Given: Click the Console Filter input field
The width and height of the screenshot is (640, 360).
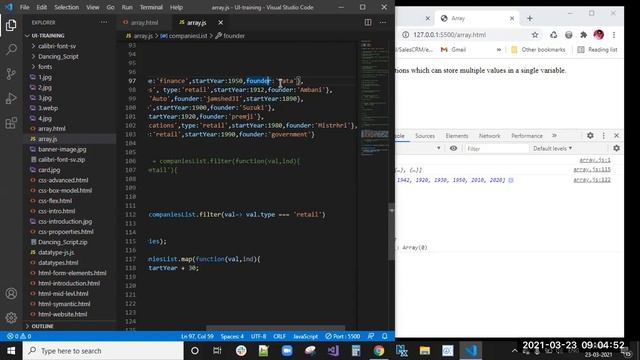Looking at the screenshot, I should coord(496,149).
